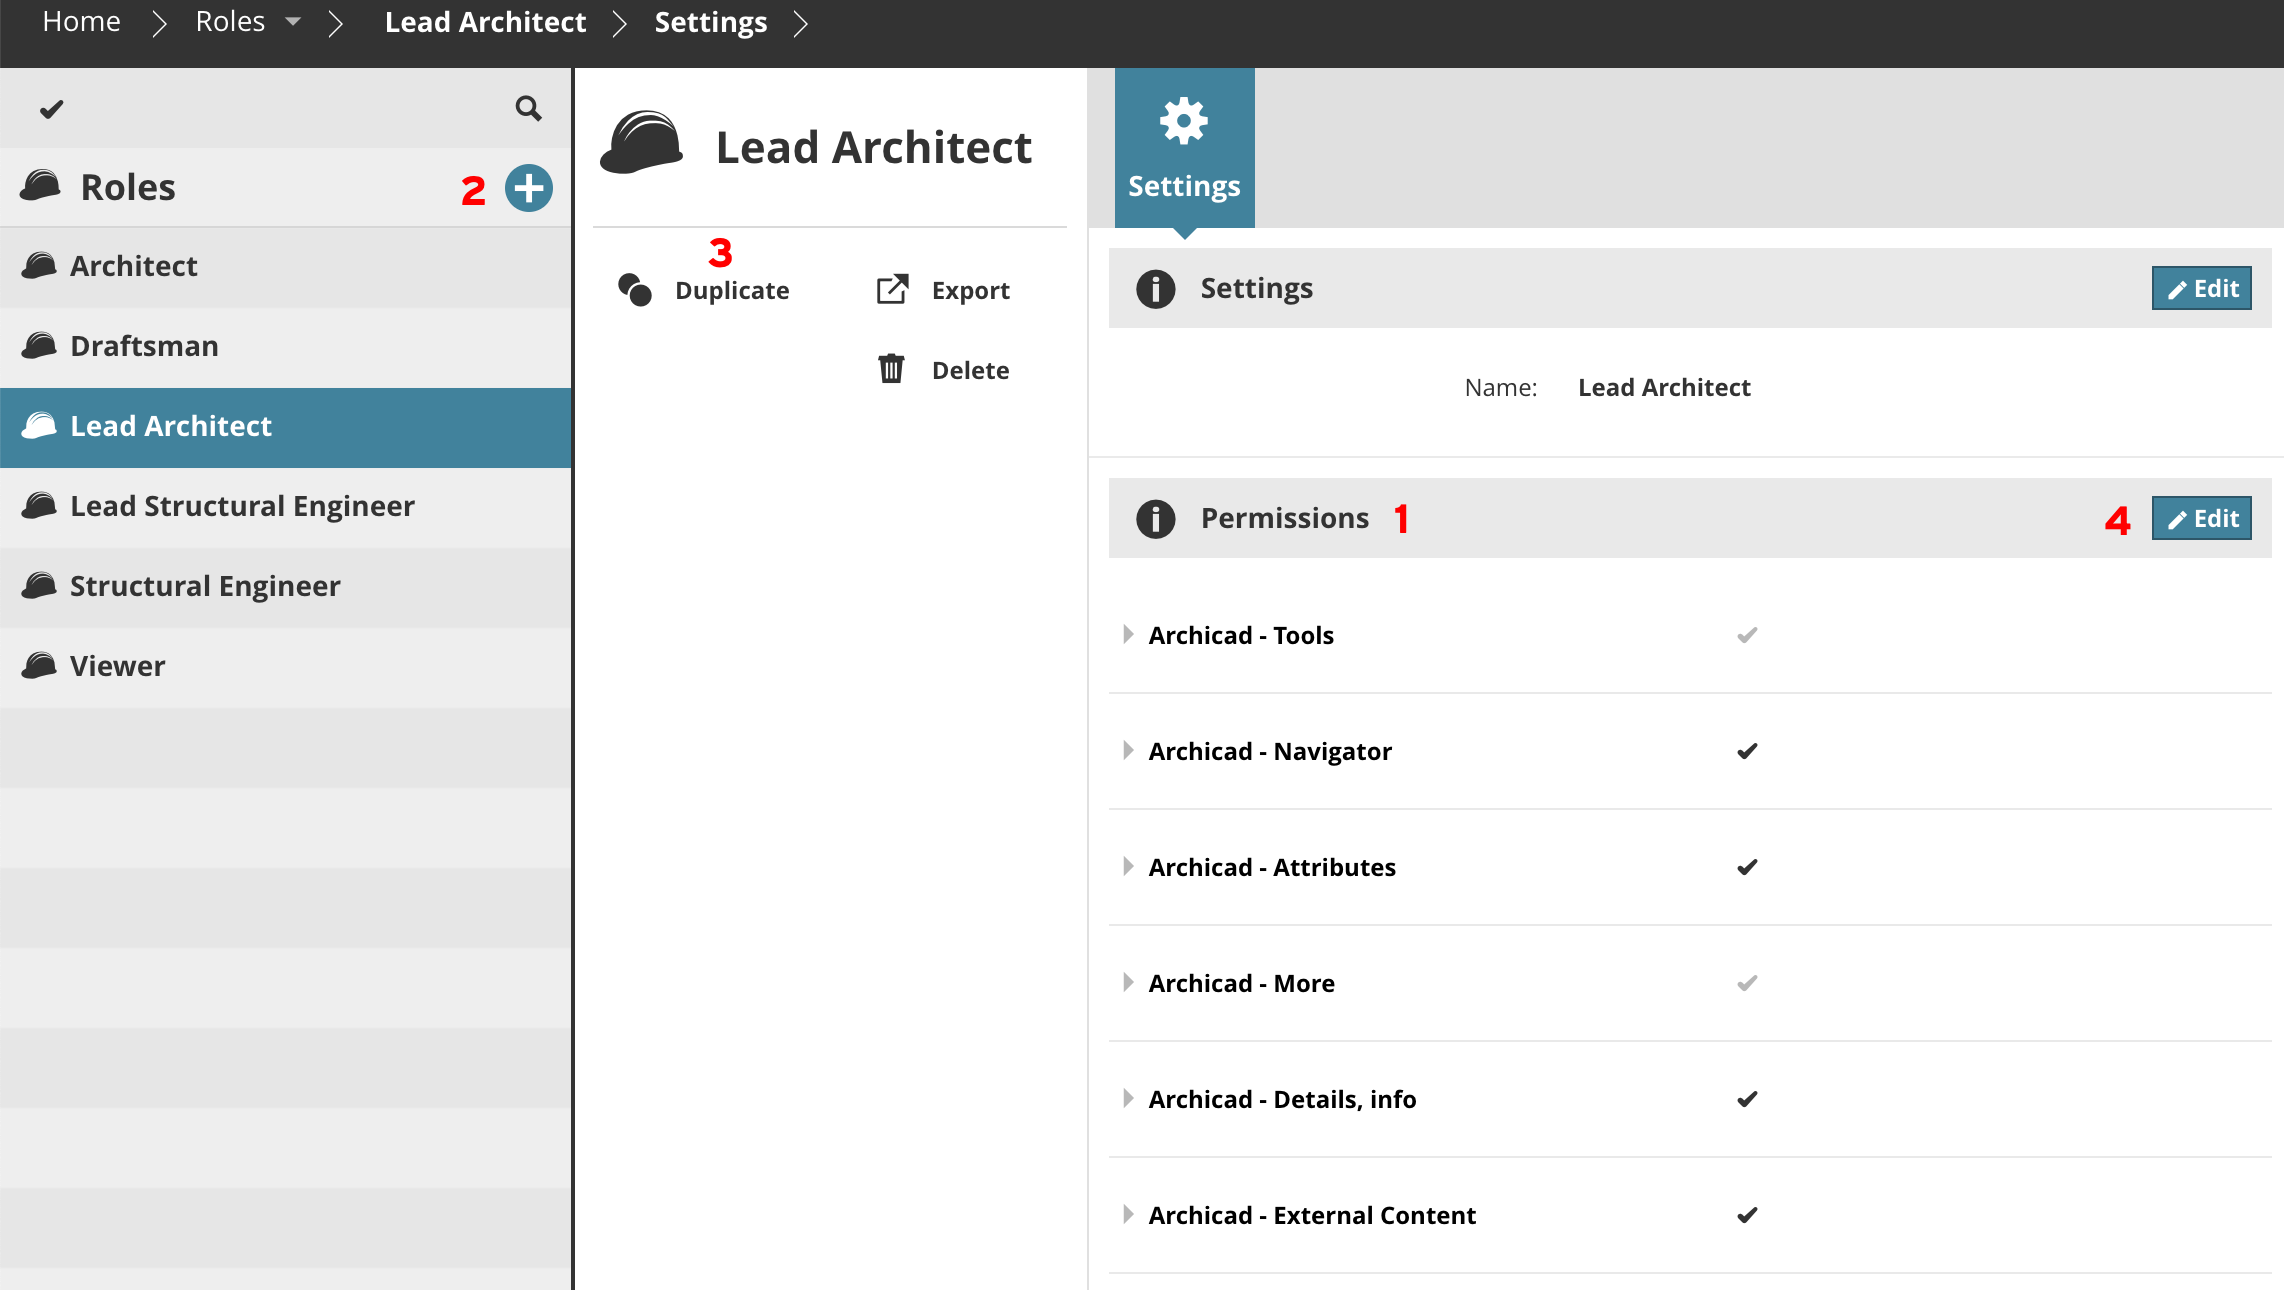Open search with the magnifier icon
Screen dimensions: 2284x1290
point(528,108)
